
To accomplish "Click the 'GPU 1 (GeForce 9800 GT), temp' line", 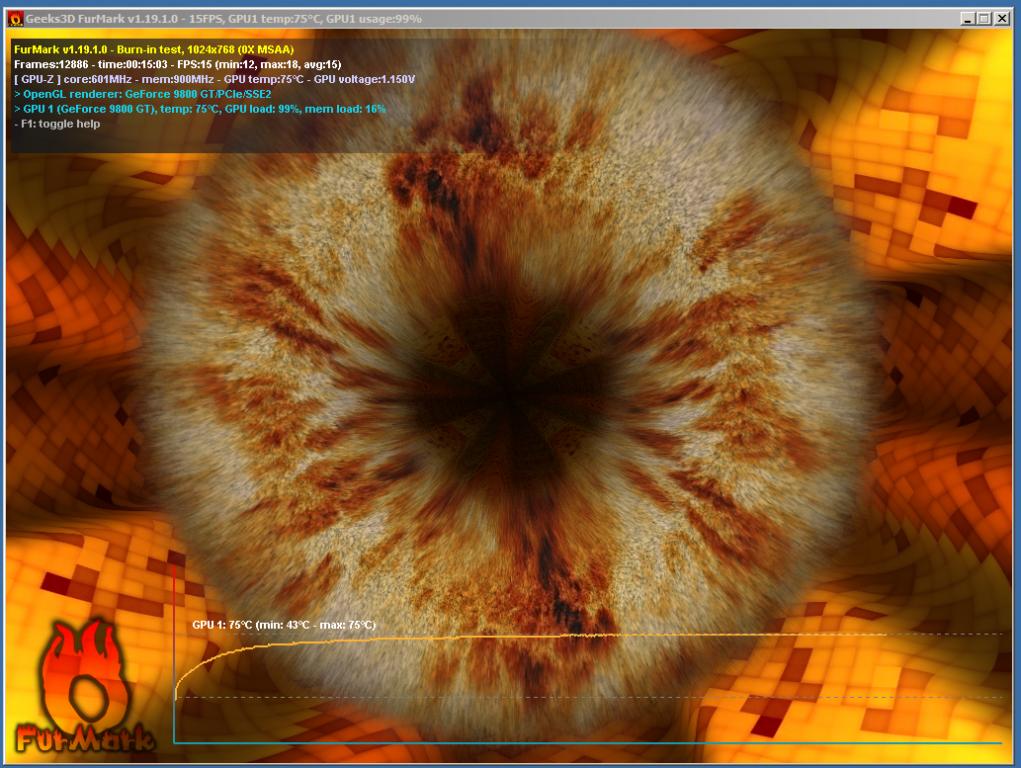I will [x=200, y=109].
